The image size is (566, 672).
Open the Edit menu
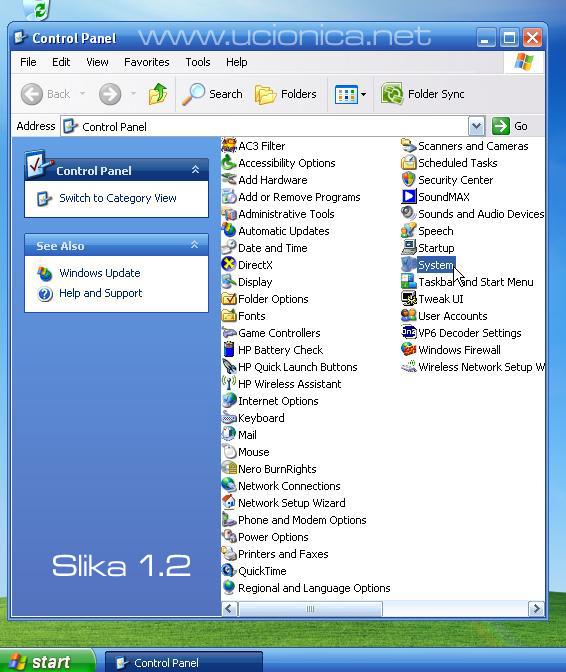(61, 62)
